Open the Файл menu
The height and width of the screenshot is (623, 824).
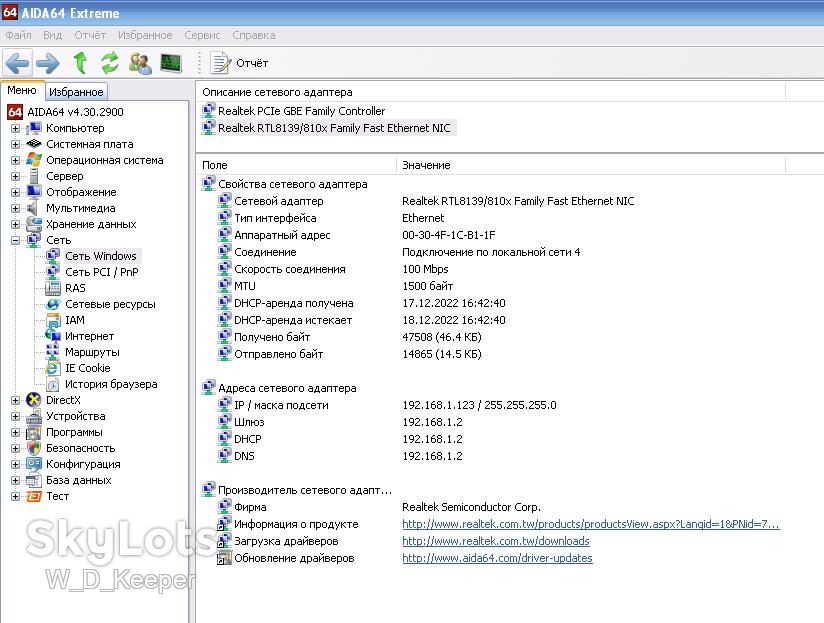[18, 35]
